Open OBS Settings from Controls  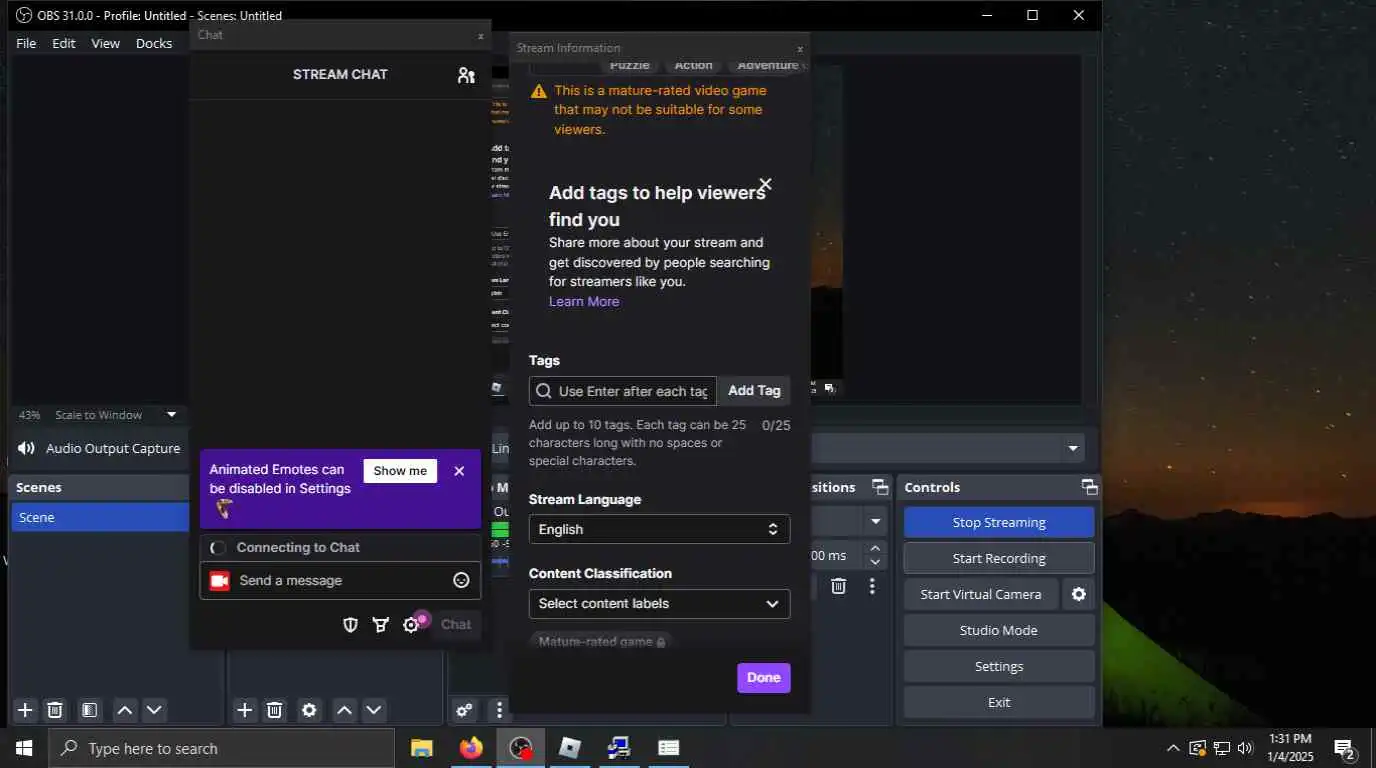coord(999,666)
